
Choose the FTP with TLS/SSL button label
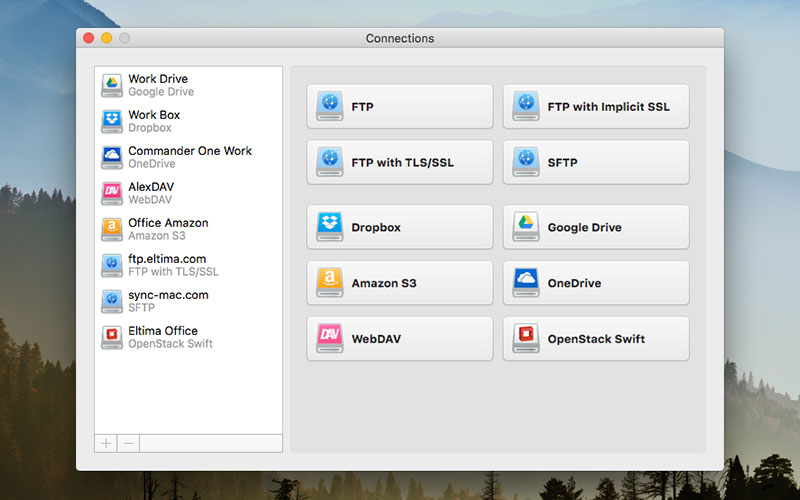click(x=403, y=163)
